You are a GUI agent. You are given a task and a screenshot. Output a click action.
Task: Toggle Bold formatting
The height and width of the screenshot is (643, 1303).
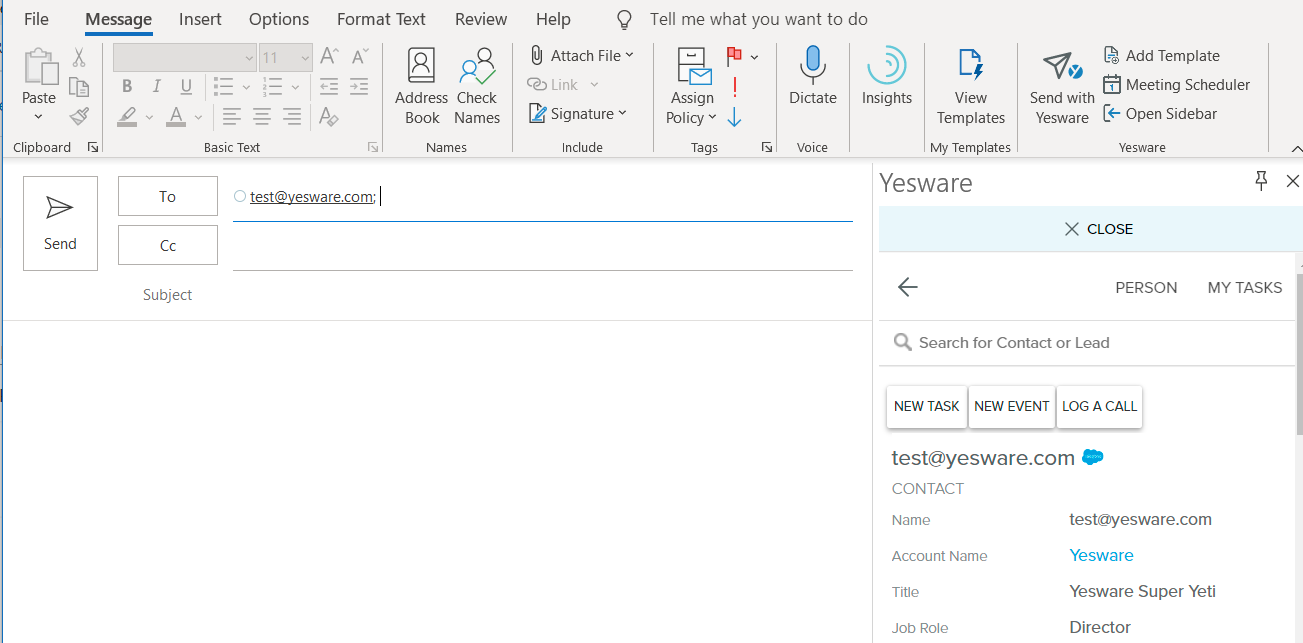pos(127,87)
